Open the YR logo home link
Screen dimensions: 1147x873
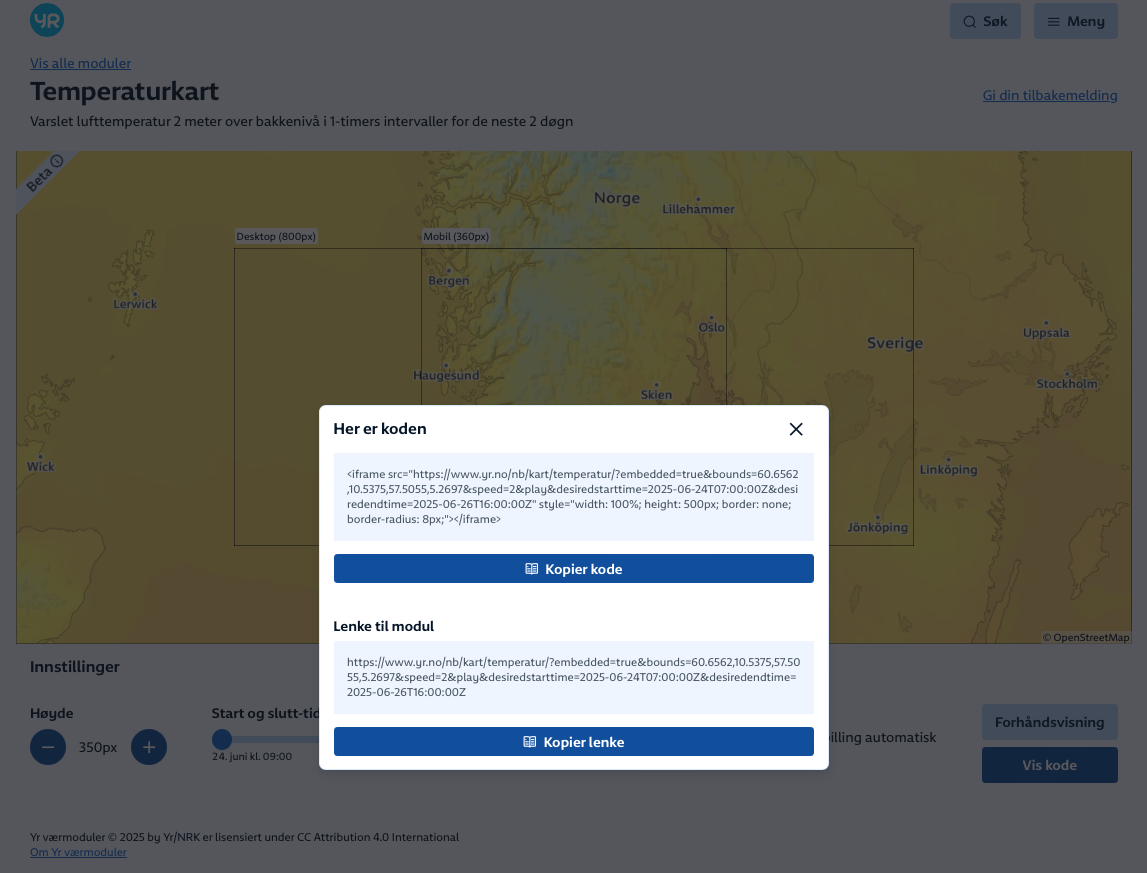point(47,20)
